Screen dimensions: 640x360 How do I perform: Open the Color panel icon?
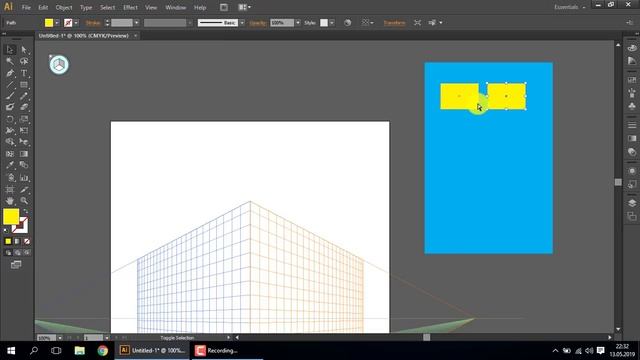632,48
